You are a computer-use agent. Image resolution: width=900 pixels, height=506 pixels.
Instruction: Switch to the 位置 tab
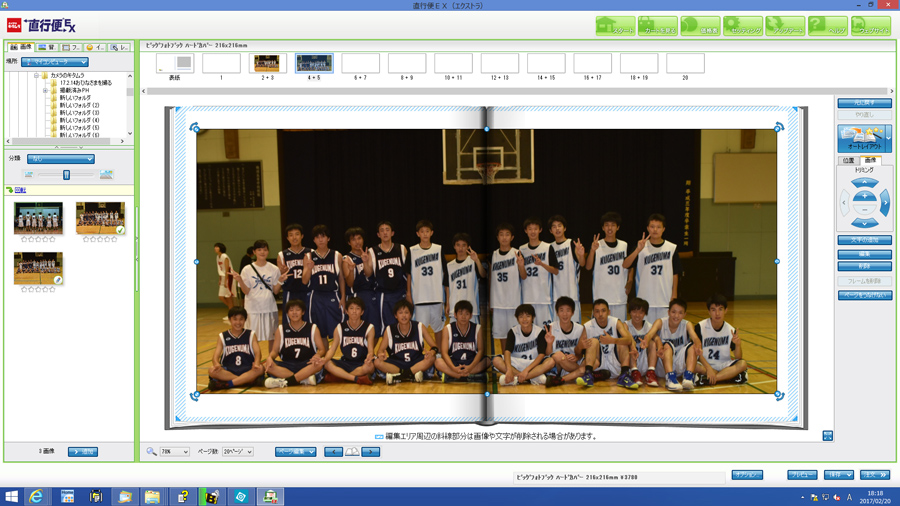point(848,160)
